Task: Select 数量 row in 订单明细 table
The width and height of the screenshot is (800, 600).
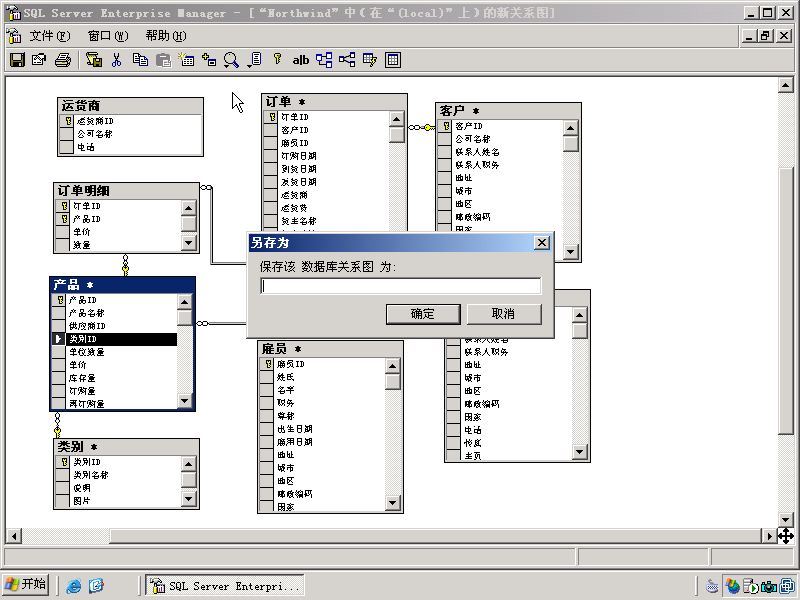Action: pyautogui.click(x=118, y=245)
